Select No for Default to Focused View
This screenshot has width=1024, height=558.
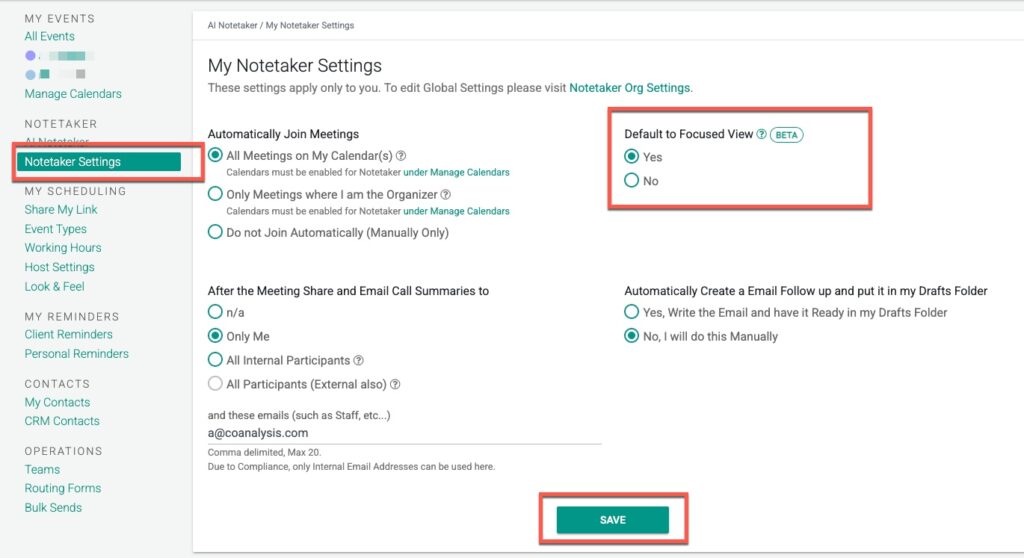click(631, 181)
